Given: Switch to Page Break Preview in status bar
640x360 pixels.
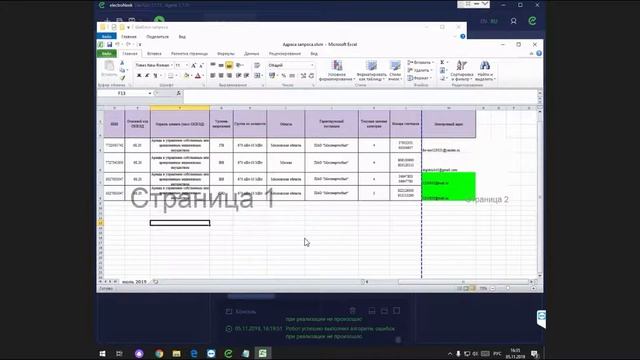Looking at the screenshot, I should pos(472,289).
